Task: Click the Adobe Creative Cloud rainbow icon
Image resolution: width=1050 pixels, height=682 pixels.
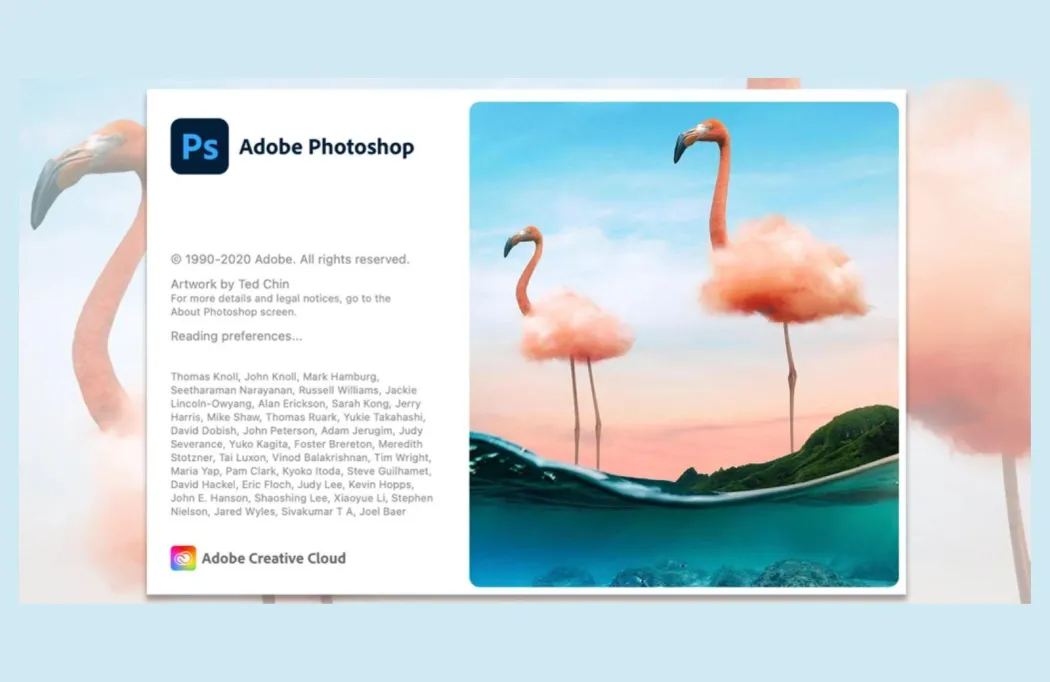Action: 183,558
